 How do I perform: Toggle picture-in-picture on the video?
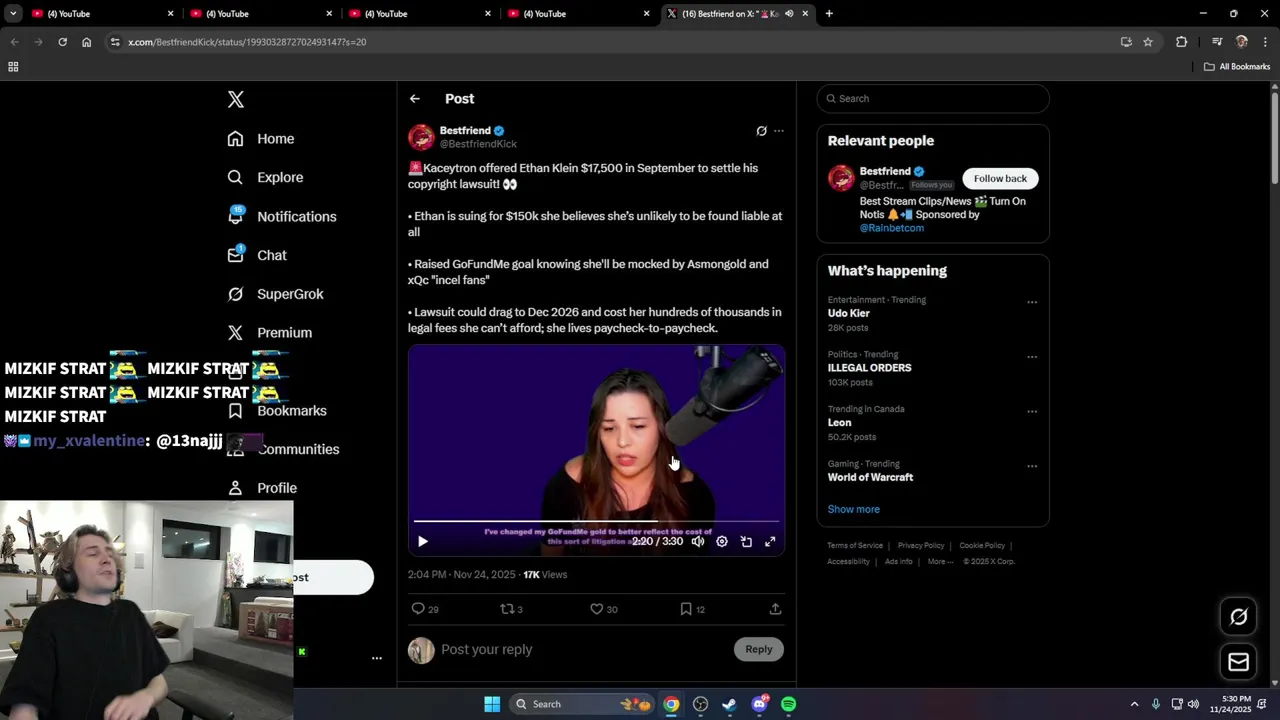746,541
